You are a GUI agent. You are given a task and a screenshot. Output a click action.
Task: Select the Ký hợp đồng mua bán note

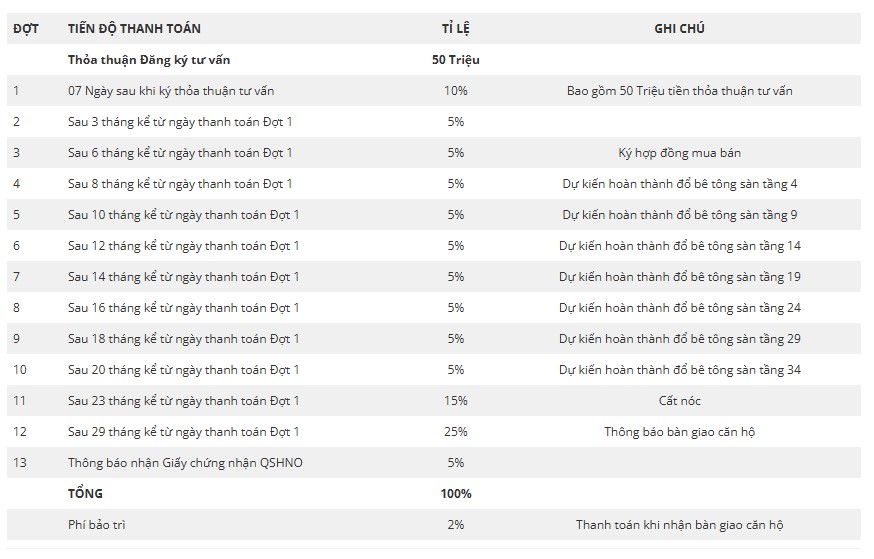[x=679, y=153]
